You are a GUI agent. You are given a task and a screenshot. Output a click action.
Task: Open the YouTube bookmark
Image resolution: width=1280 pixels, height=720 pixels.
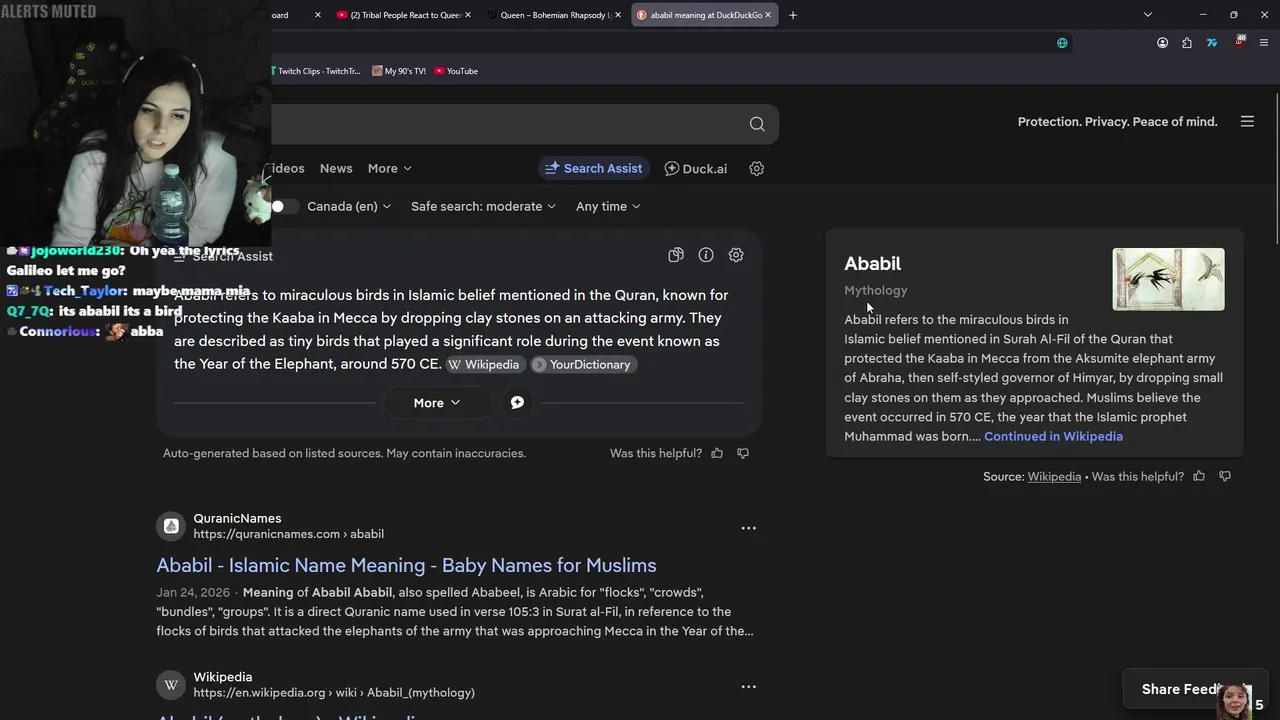tap(456, 71)
